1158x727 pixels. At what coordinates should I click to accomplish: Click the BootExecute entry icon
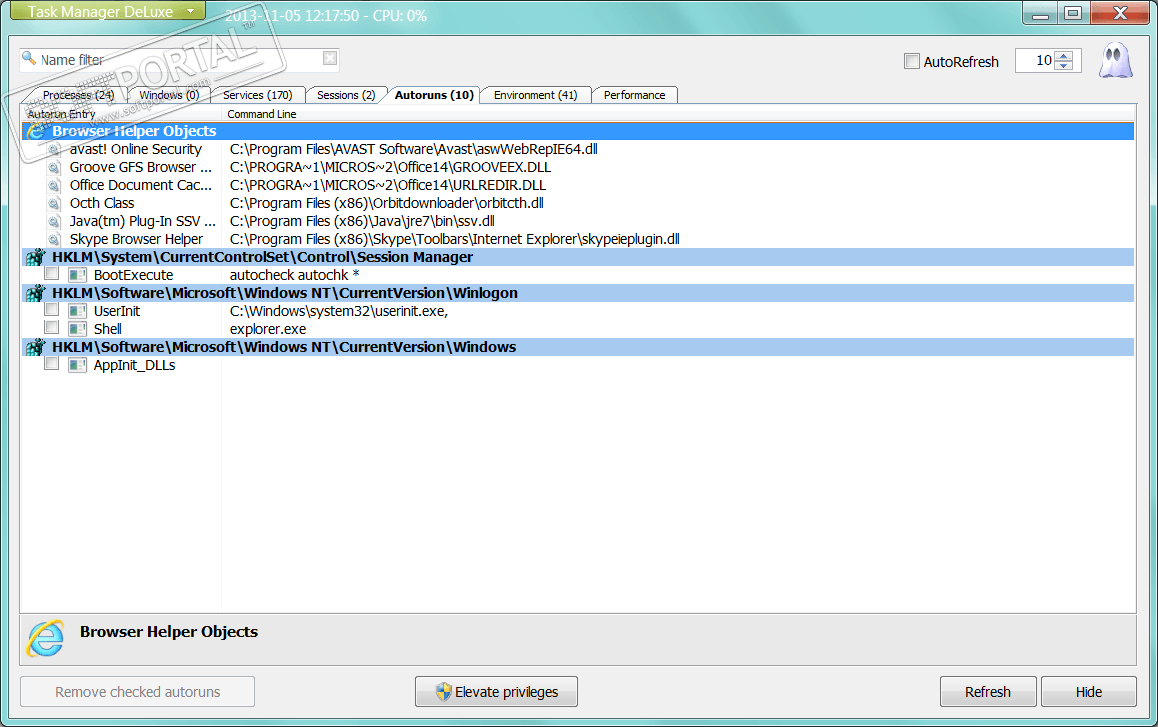click(x=78, y=276)
